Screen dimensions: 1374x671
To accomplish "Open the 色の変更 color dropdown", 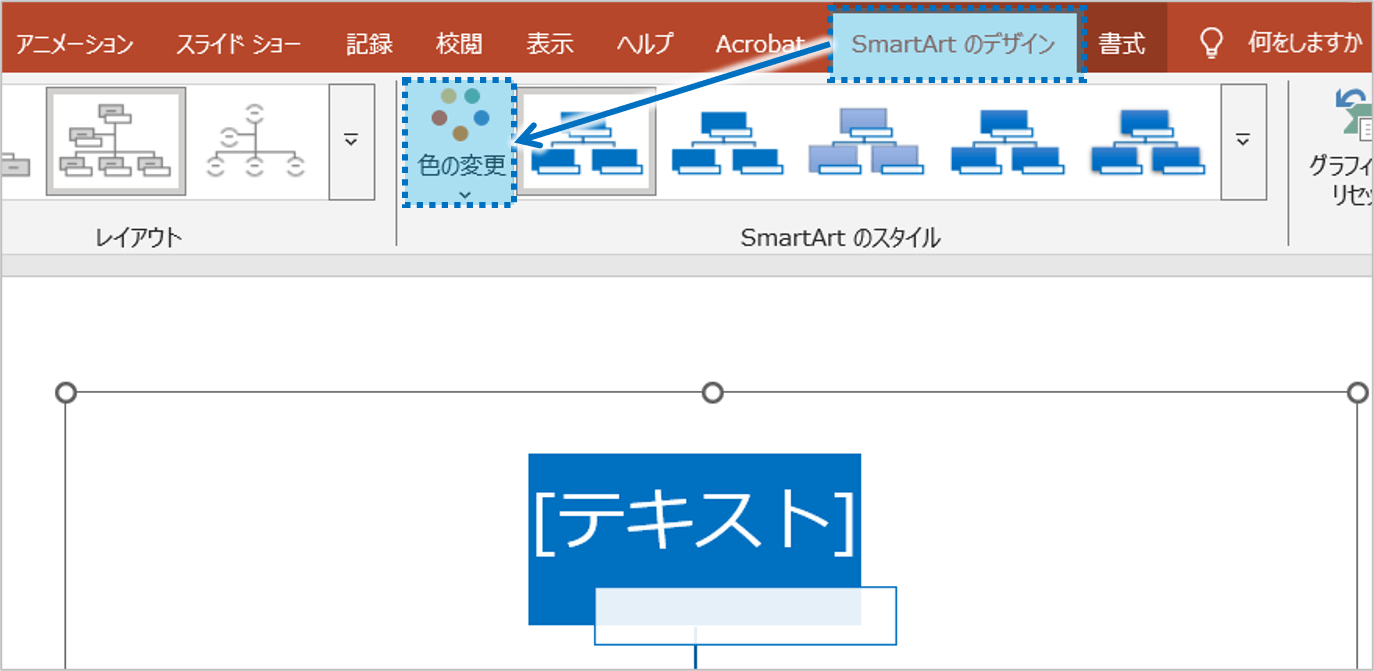I will pos(460,144).
